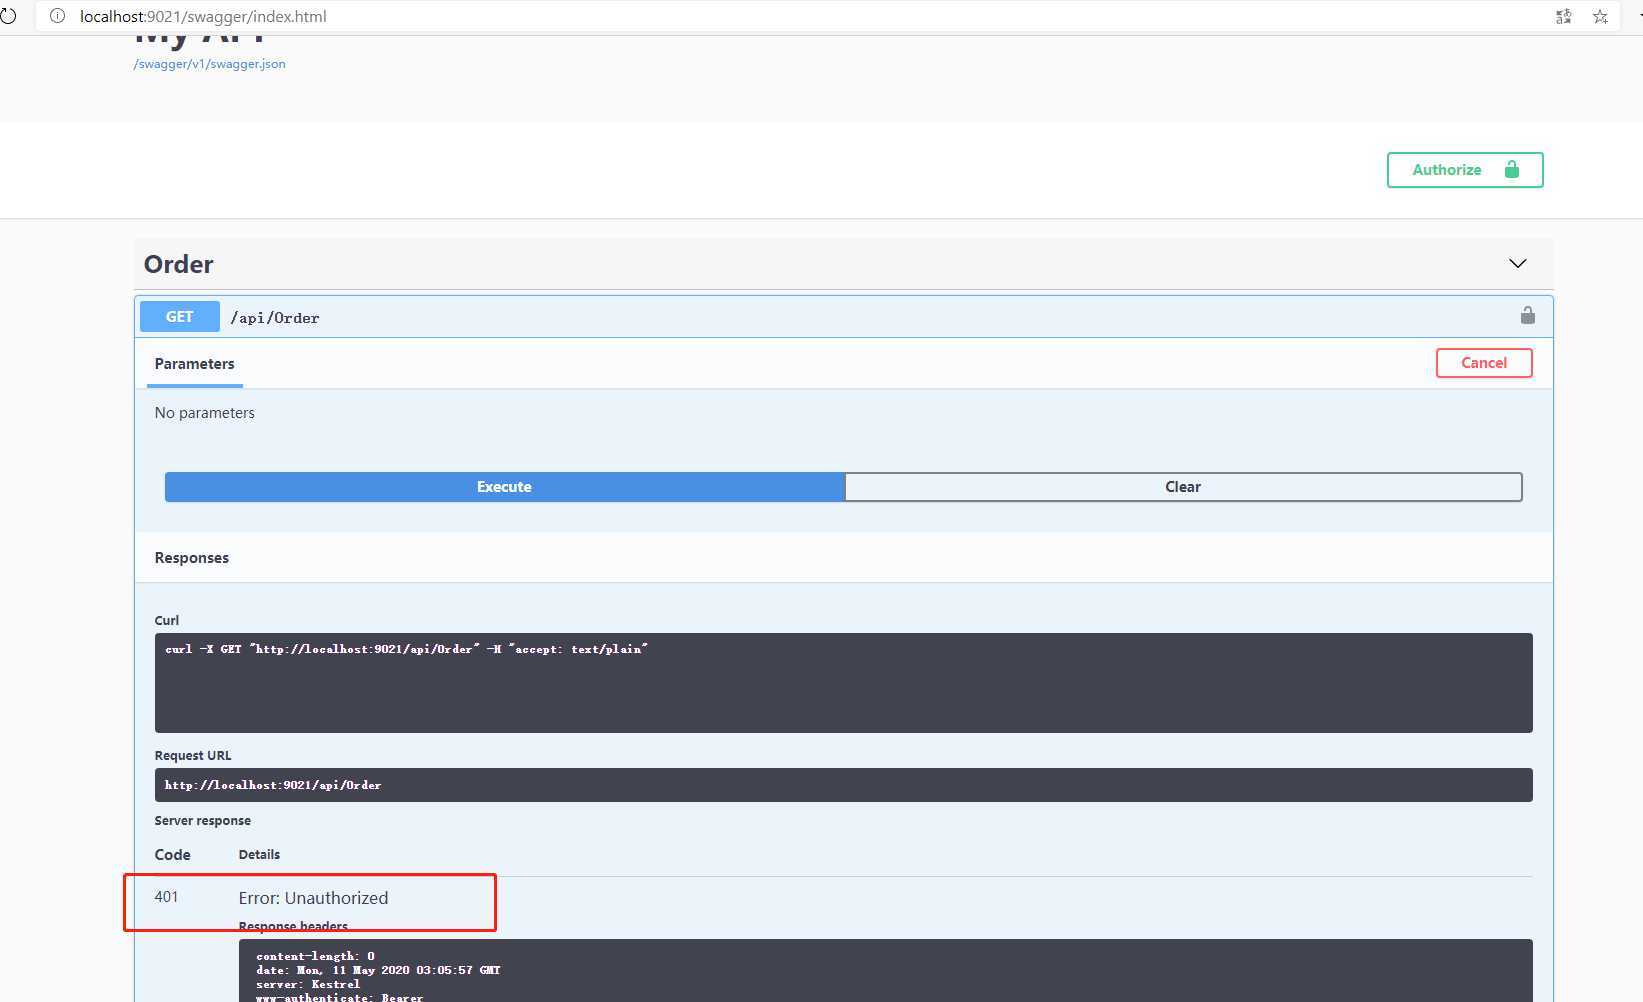Collapse the Order section chevron
The width and height of the screenshot is (1643, 1002).
click(1517, 264)
